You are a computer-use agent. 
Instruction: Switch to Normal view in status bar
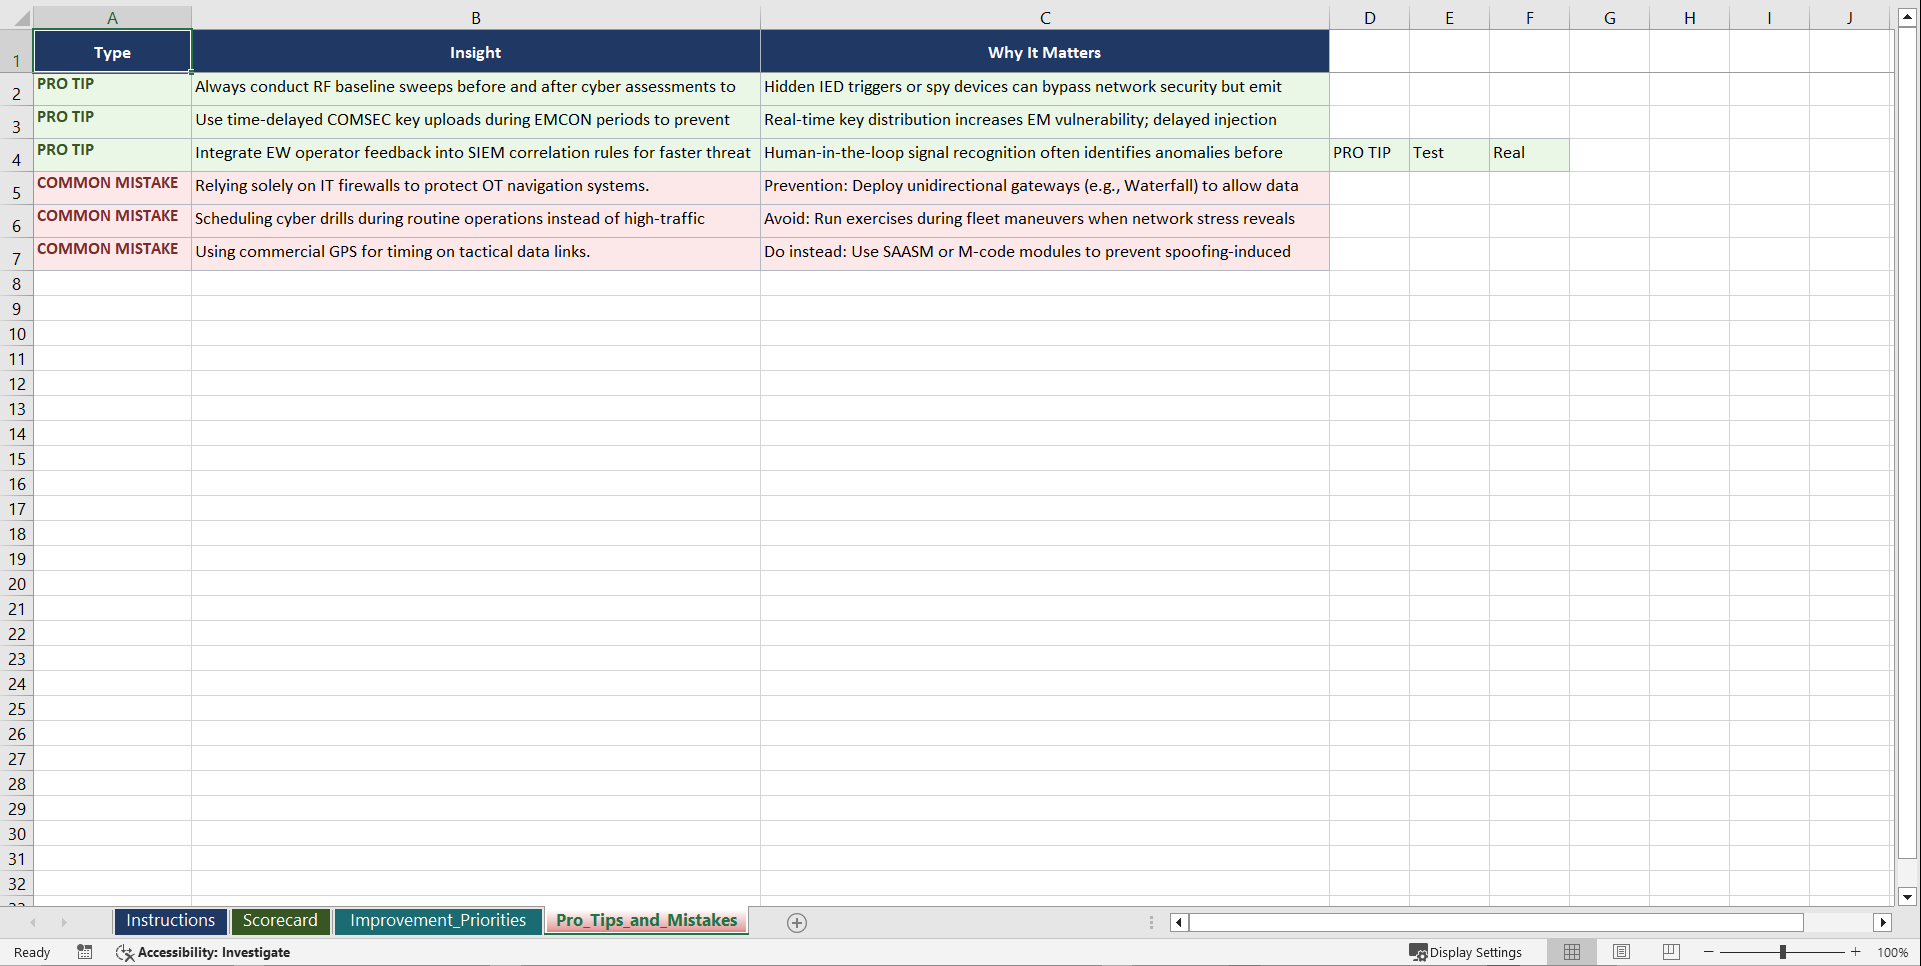(1571, 952)
